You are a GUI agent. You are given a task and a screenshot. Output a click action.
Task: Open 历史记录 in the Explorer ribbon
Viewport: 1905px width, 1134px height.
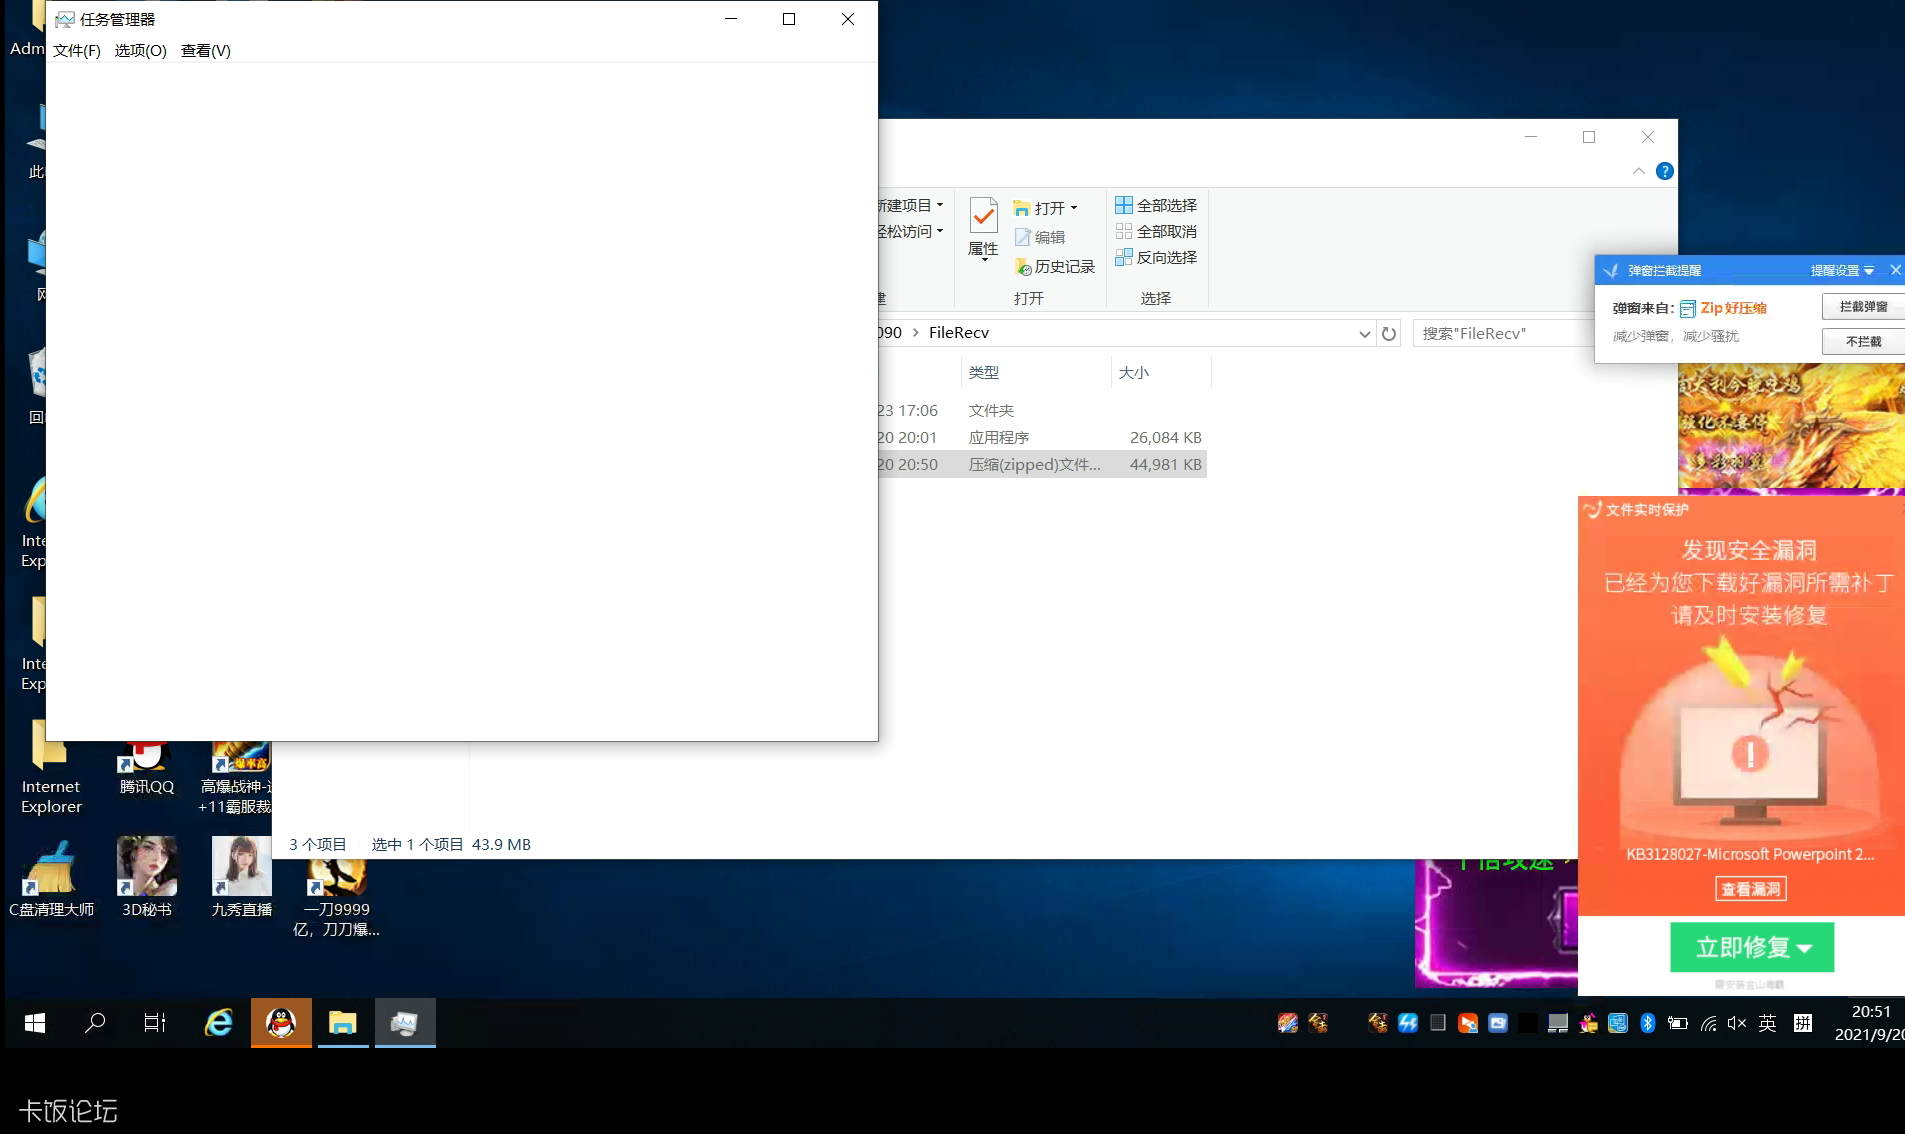pyautogui.click(x=1055, y=266)
